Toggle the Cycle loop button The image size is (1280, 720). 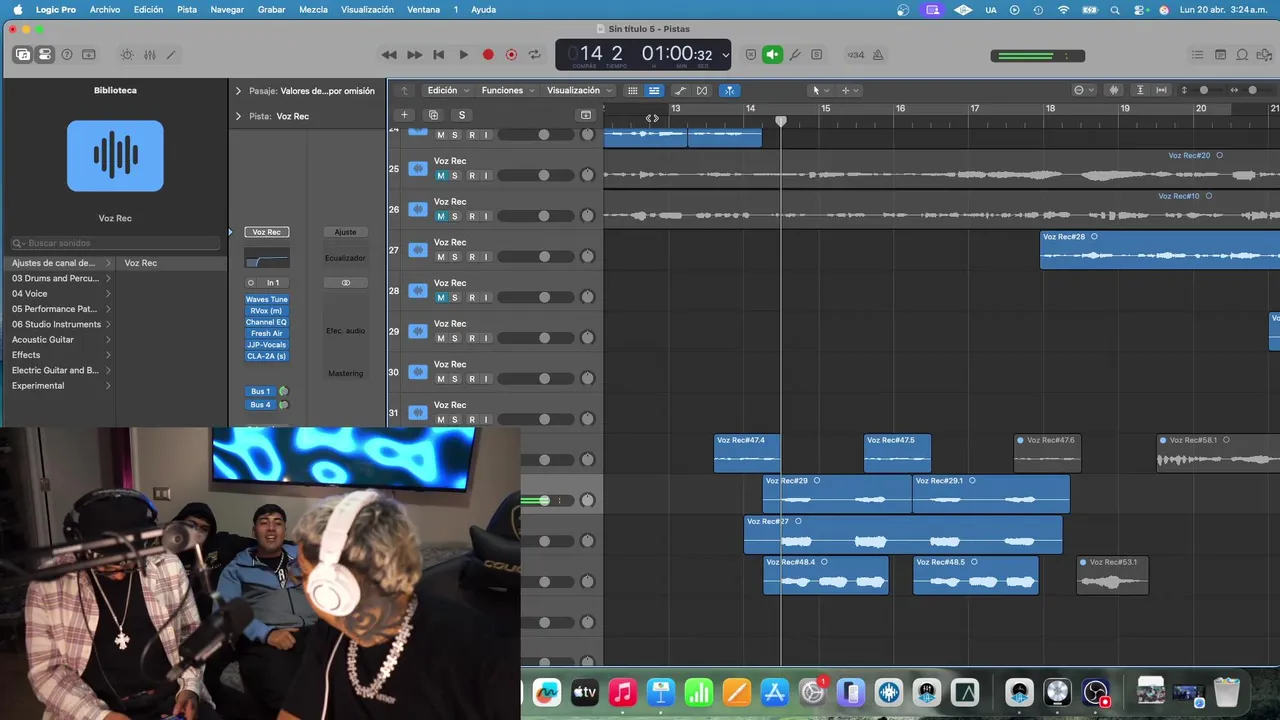[535, 55]
